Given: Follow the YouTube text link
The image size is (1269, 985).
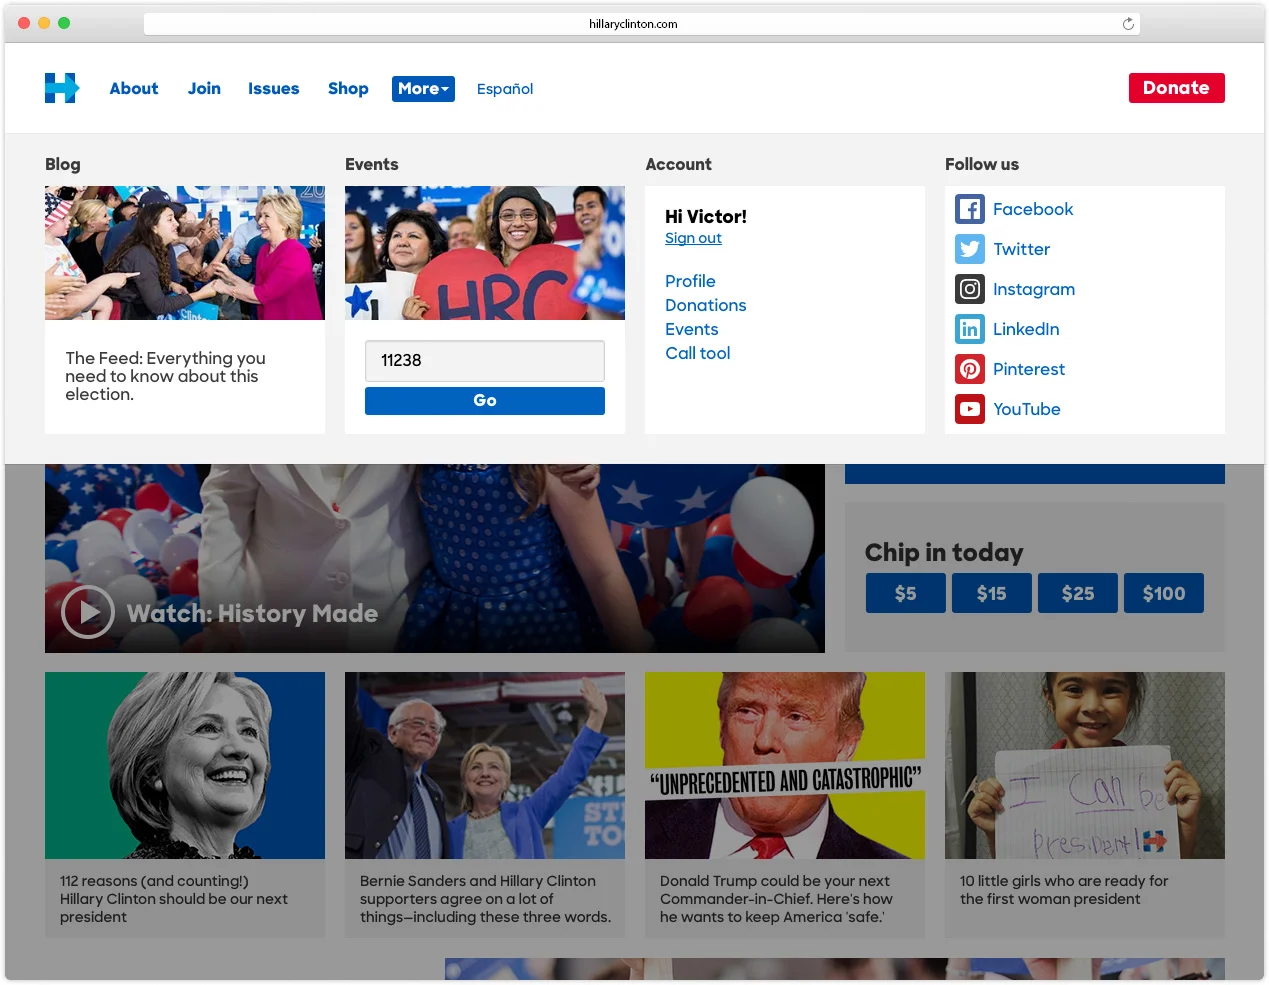Looking at the screenshot, I should (x=1026, y=409).
